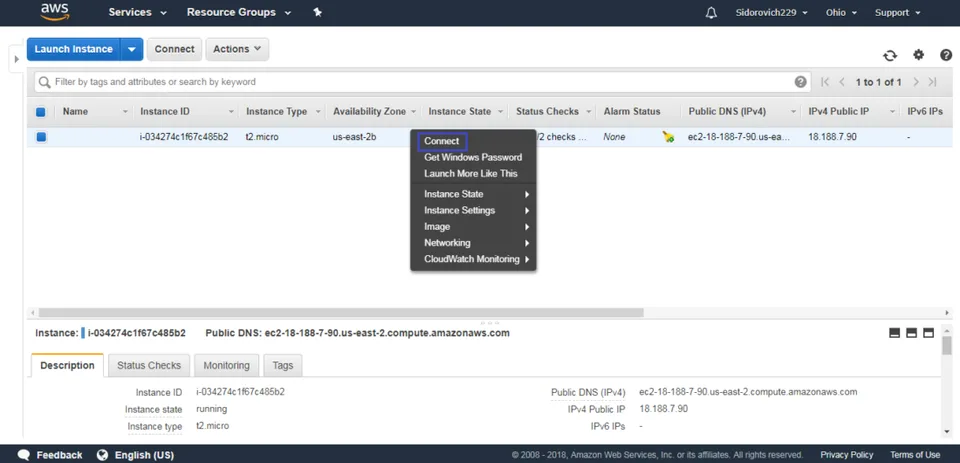Open the Support dropdown menu
The width and height of the screenshot is (960, 463).
tap(898, 12)
